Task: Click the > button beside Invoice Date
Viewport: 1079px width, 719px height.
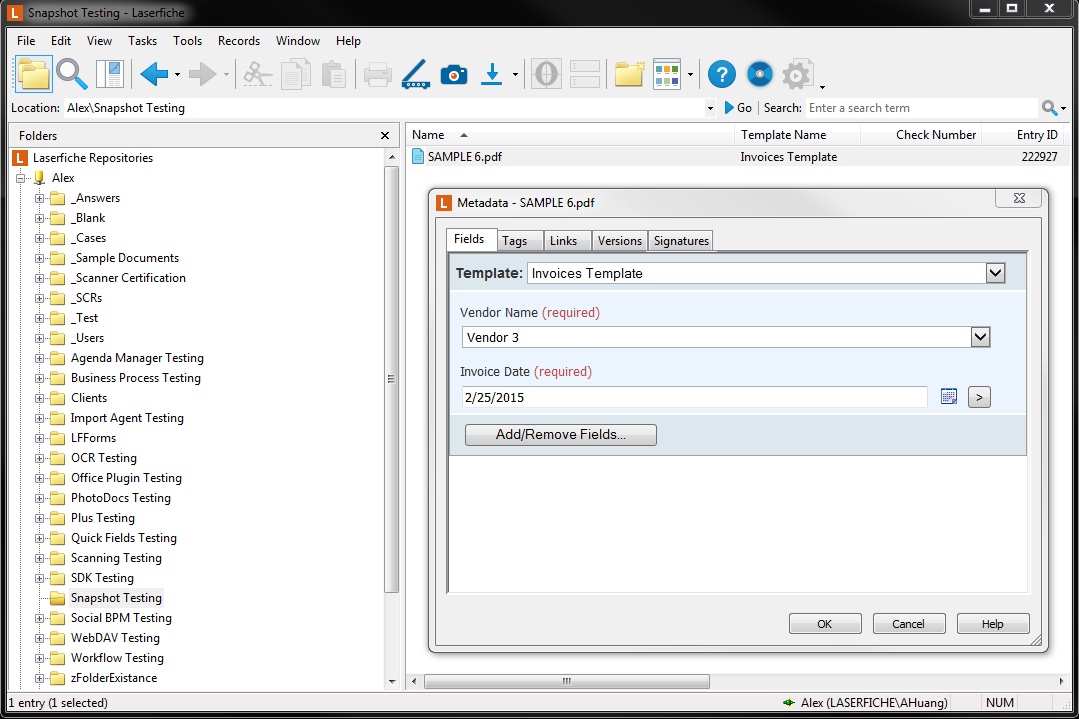Action: [979, 397]
